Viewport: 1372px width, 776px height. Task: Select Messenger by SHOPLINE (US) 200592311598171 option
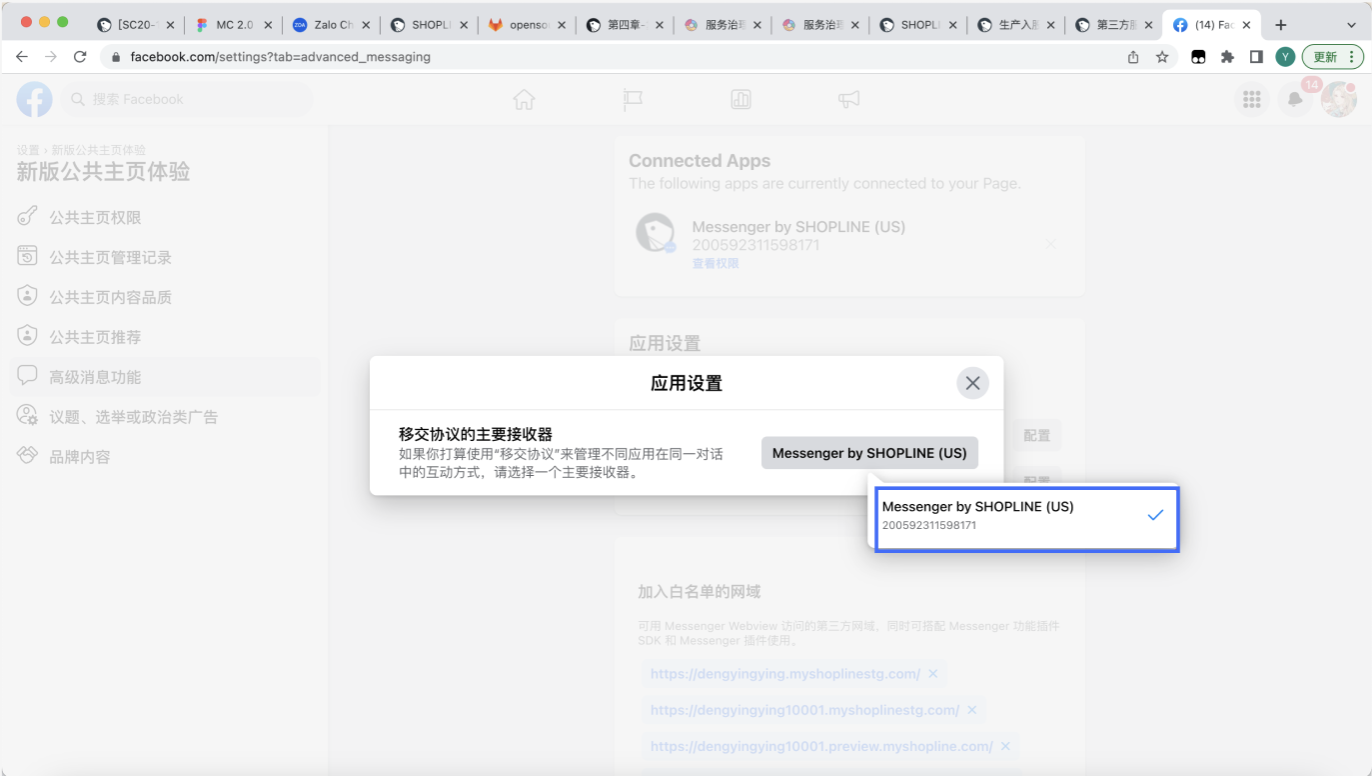[1027, 519]
